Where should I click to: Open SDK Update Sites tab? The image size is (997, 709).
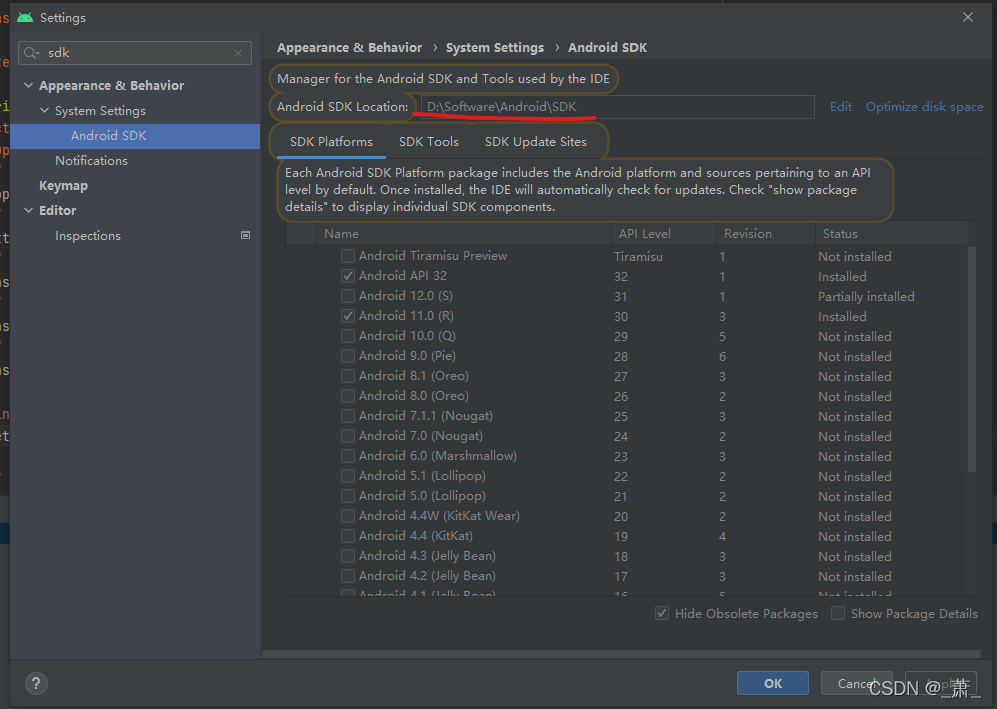coord(536,142)
